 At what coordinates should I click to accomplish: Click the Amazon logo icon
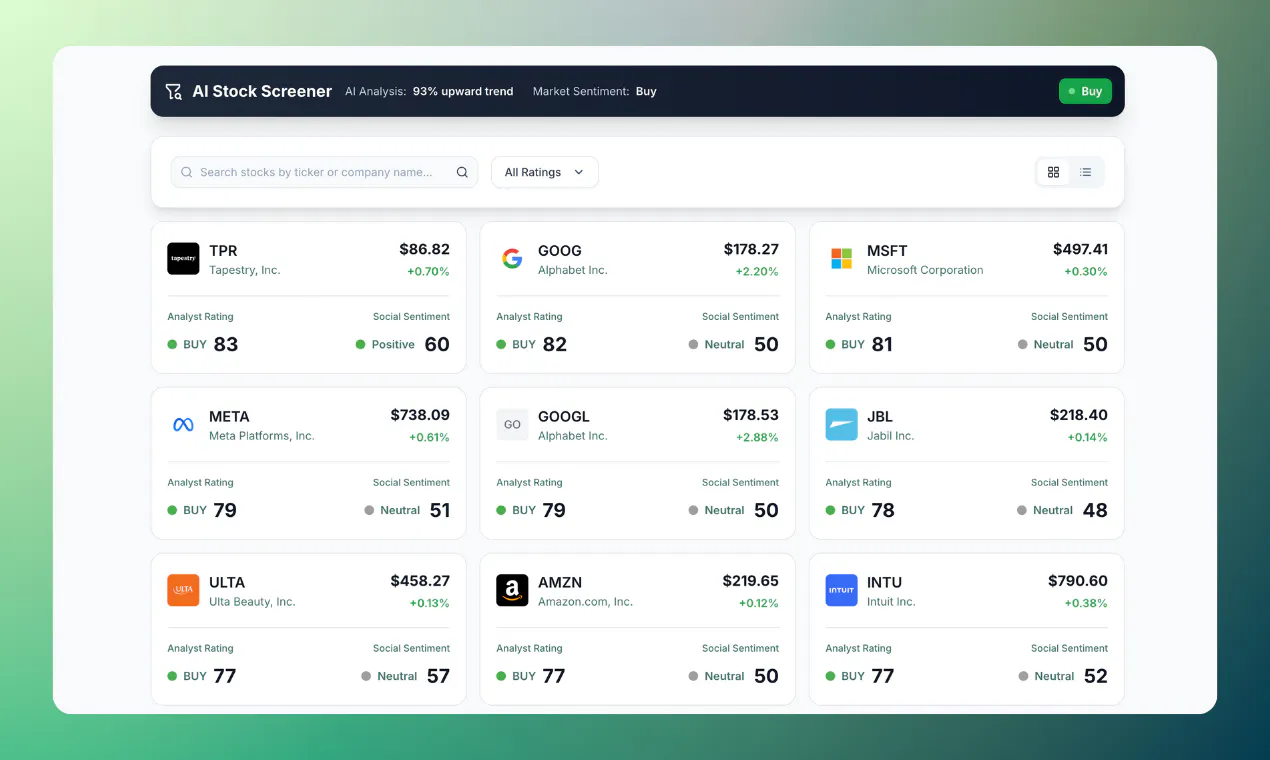click(512, 590)
